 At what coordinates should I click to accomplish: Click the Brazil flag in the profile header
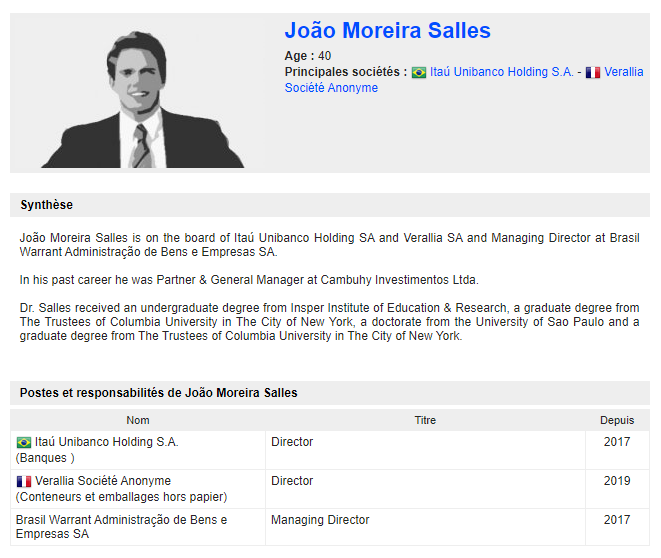pos(419,73)
